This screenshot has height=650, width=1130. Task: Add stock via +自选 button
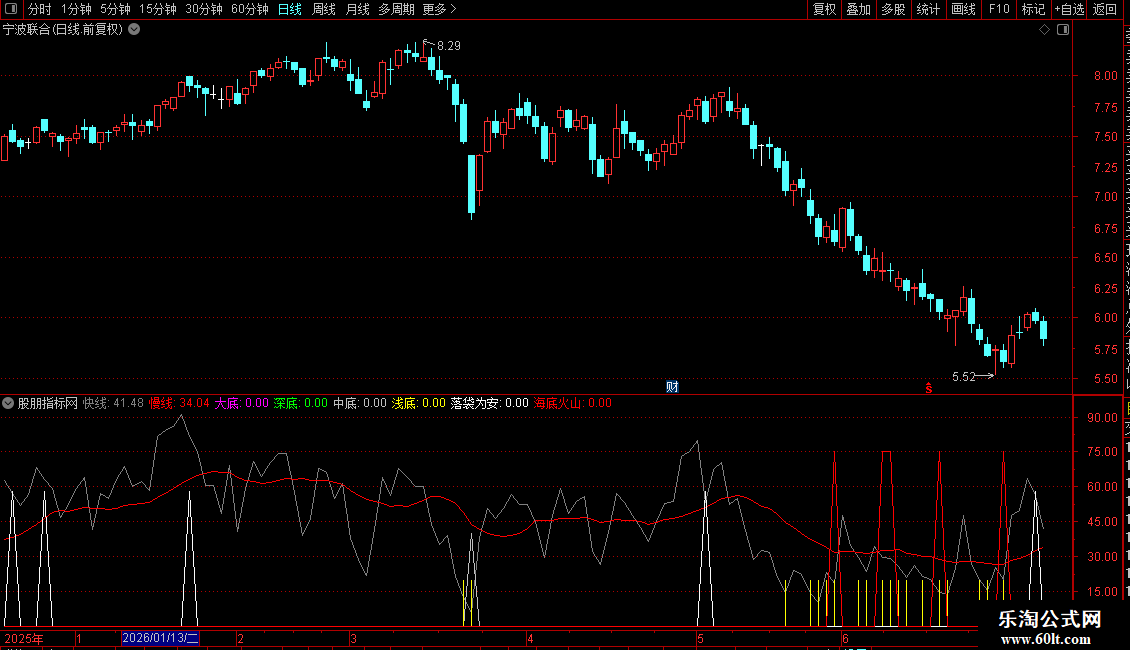click(1069, 9)
